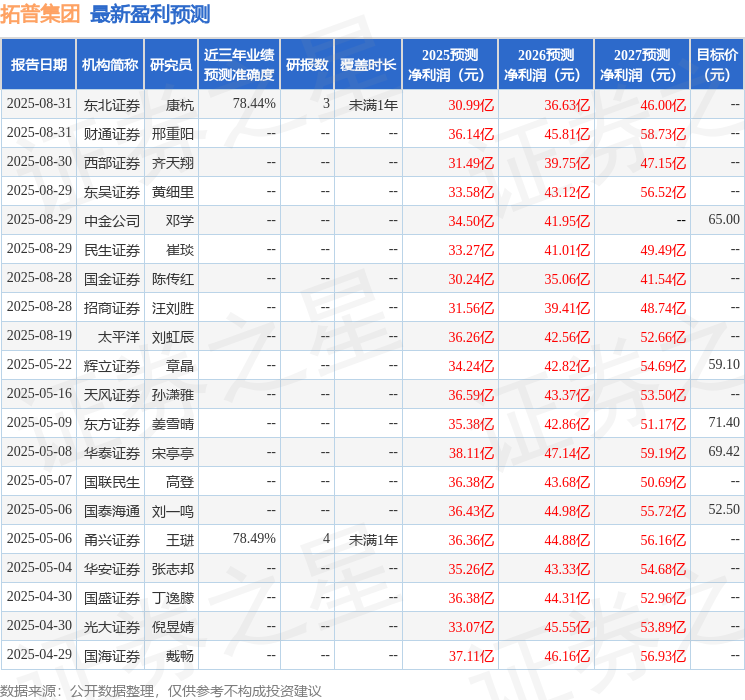
Task: Select the 民生证券 institution cell
Action: (112, 250)
